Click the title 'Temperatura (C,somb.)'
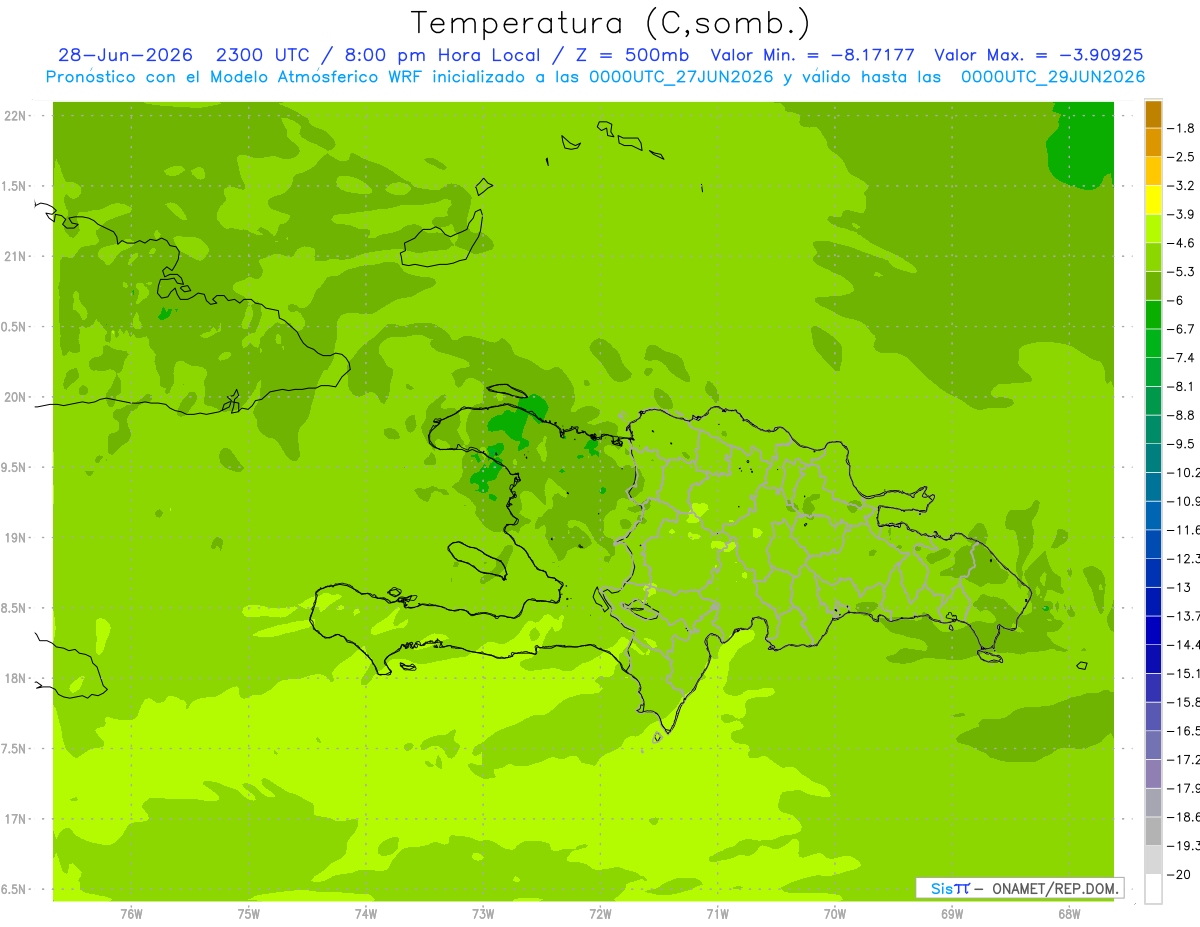The height and width of the screenshot is (927, 1200). pyautogui.click(x=610, y=23)
